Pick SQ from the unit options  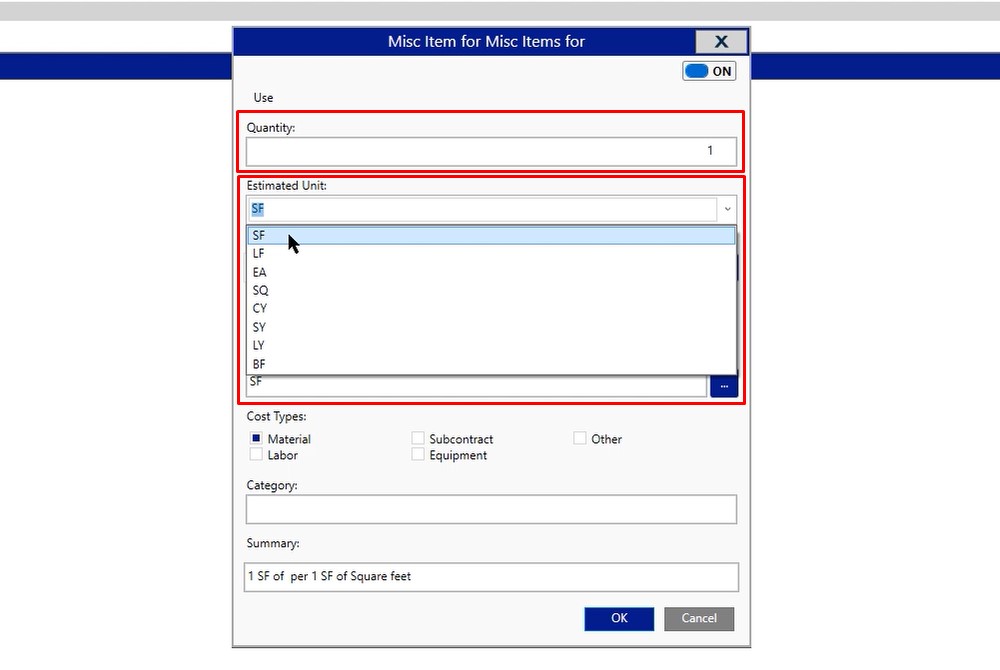pyautogui.click(x=490, y=290)
